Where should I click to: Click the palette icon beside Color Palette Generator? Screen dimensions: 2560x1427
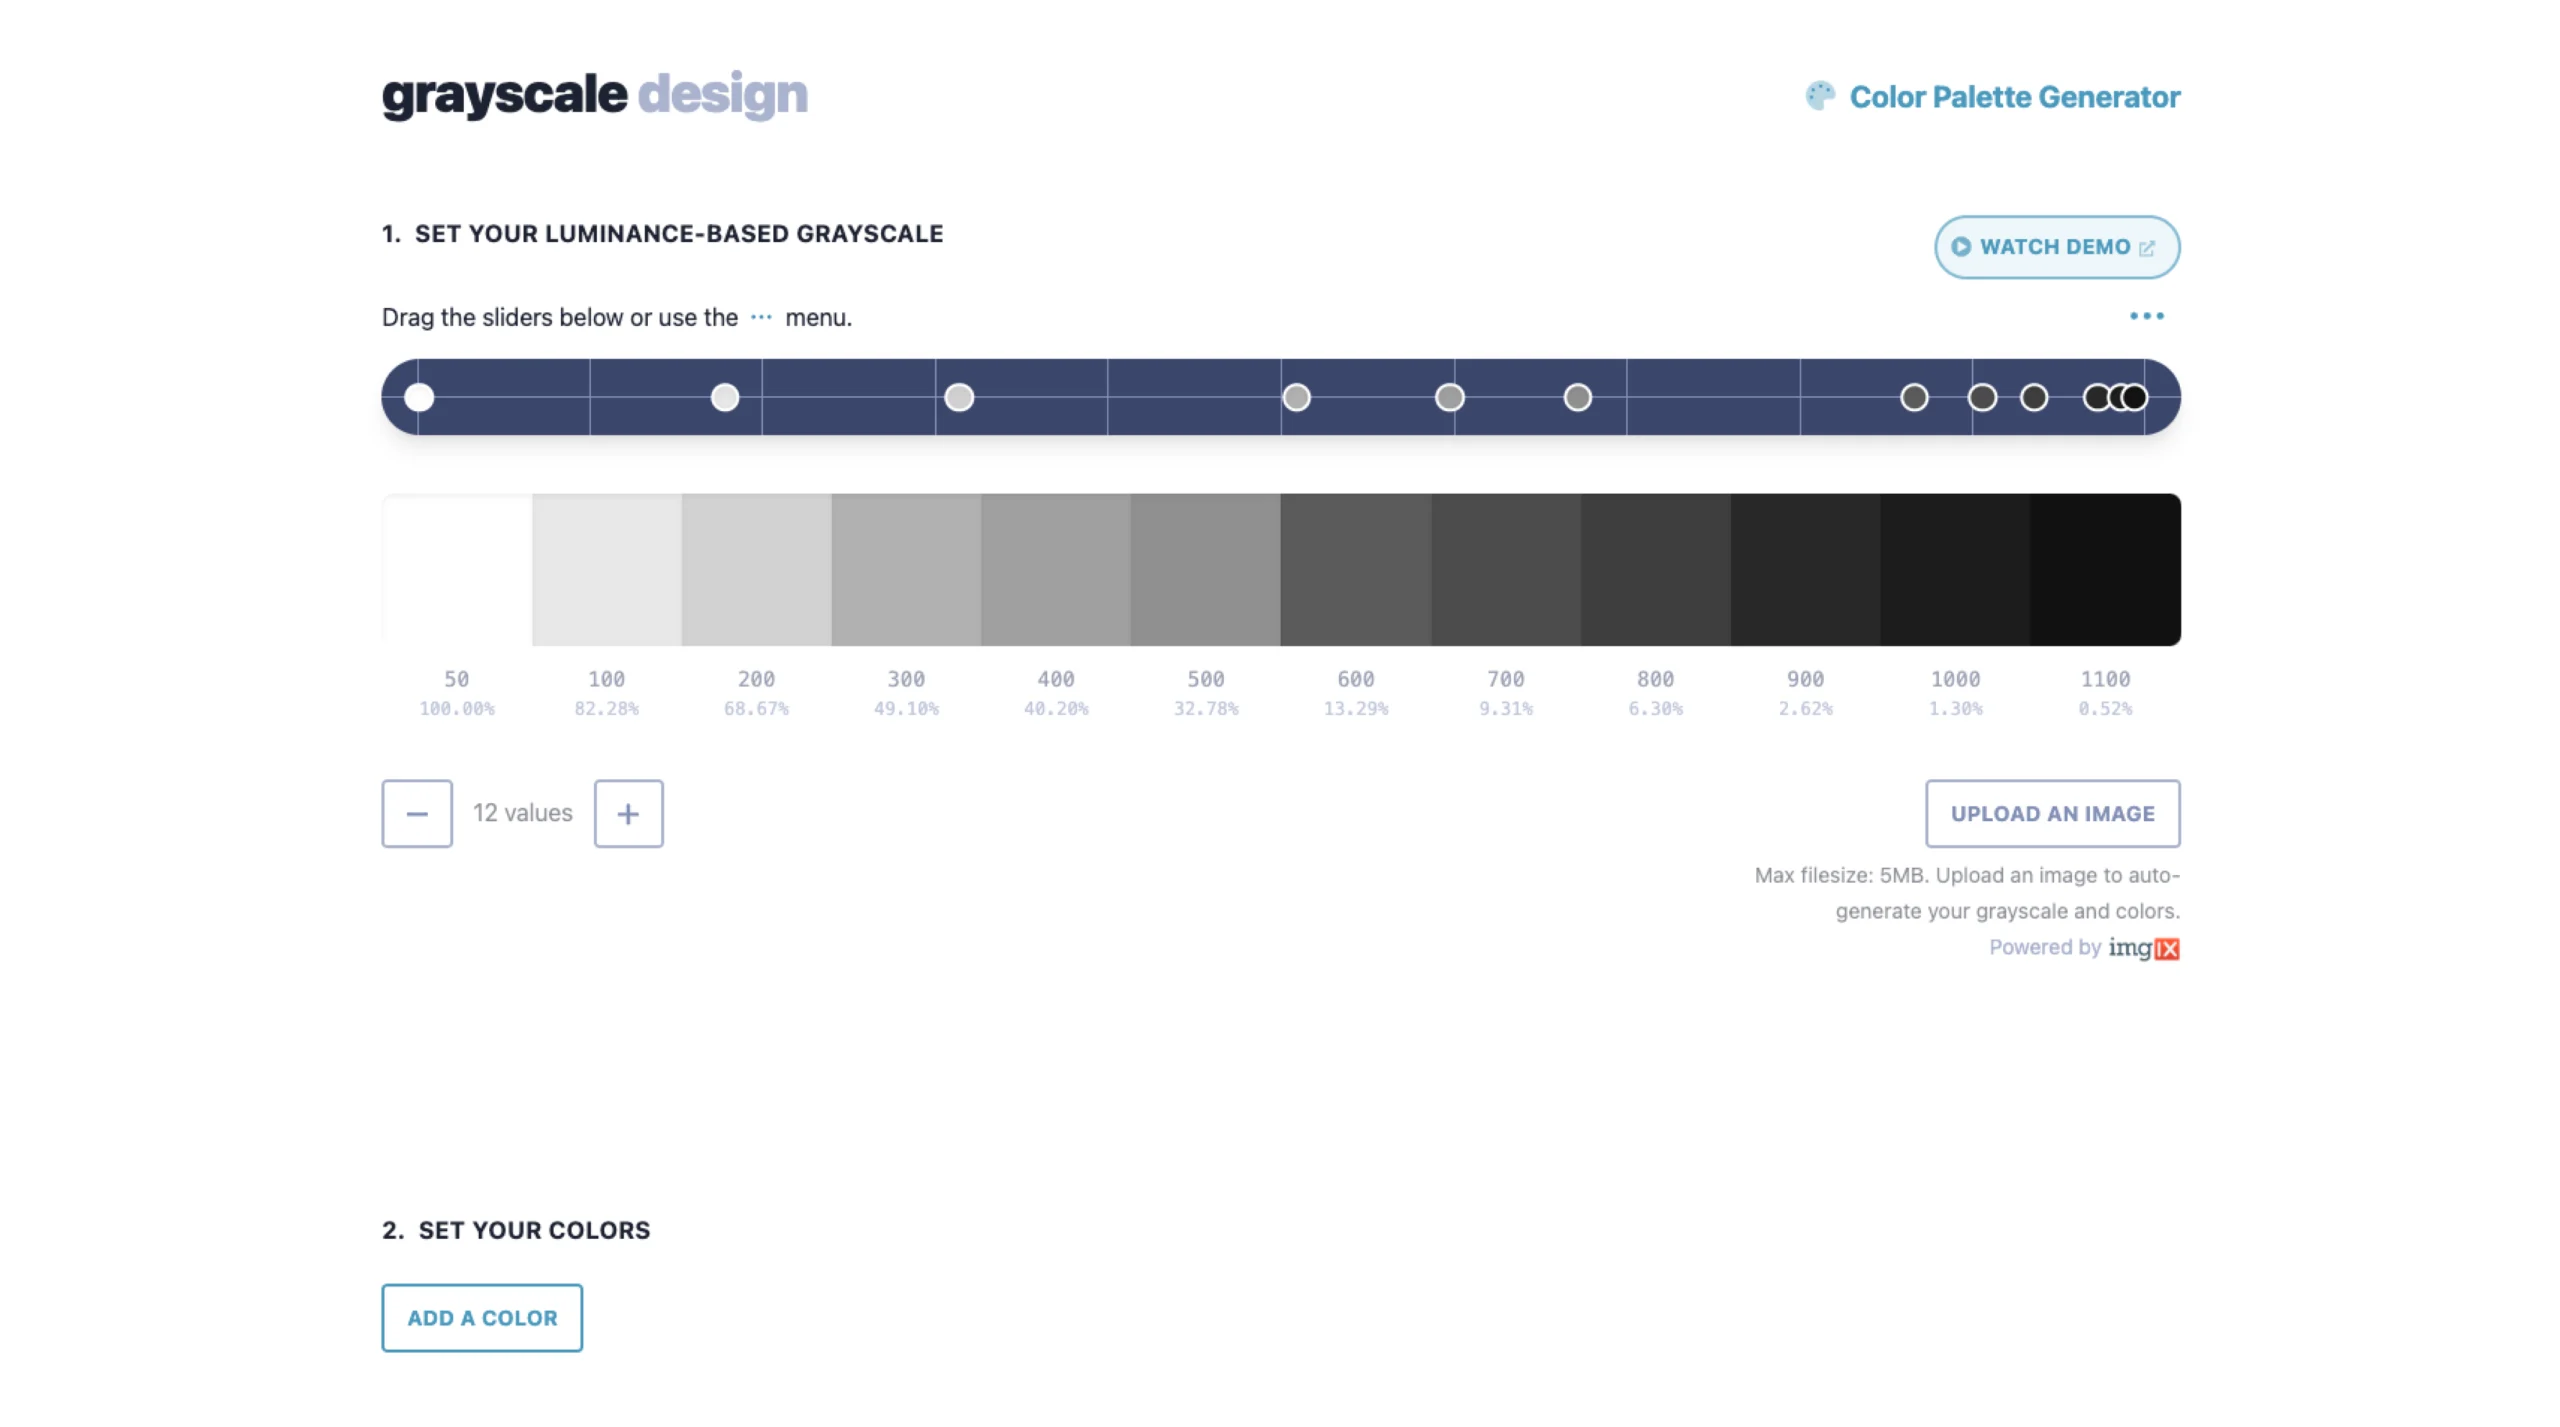tap(1820, 96)
